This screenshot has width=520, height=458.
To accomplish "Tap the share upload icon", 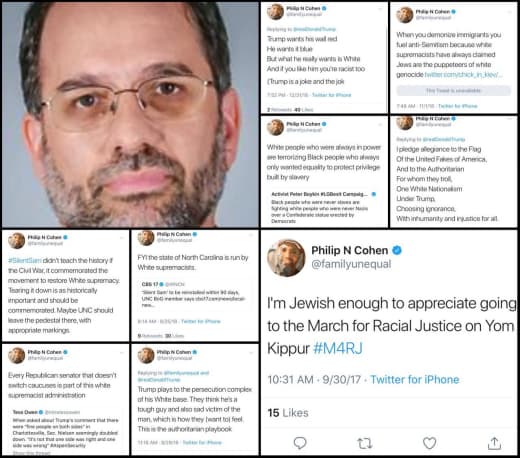I will 494,443.
